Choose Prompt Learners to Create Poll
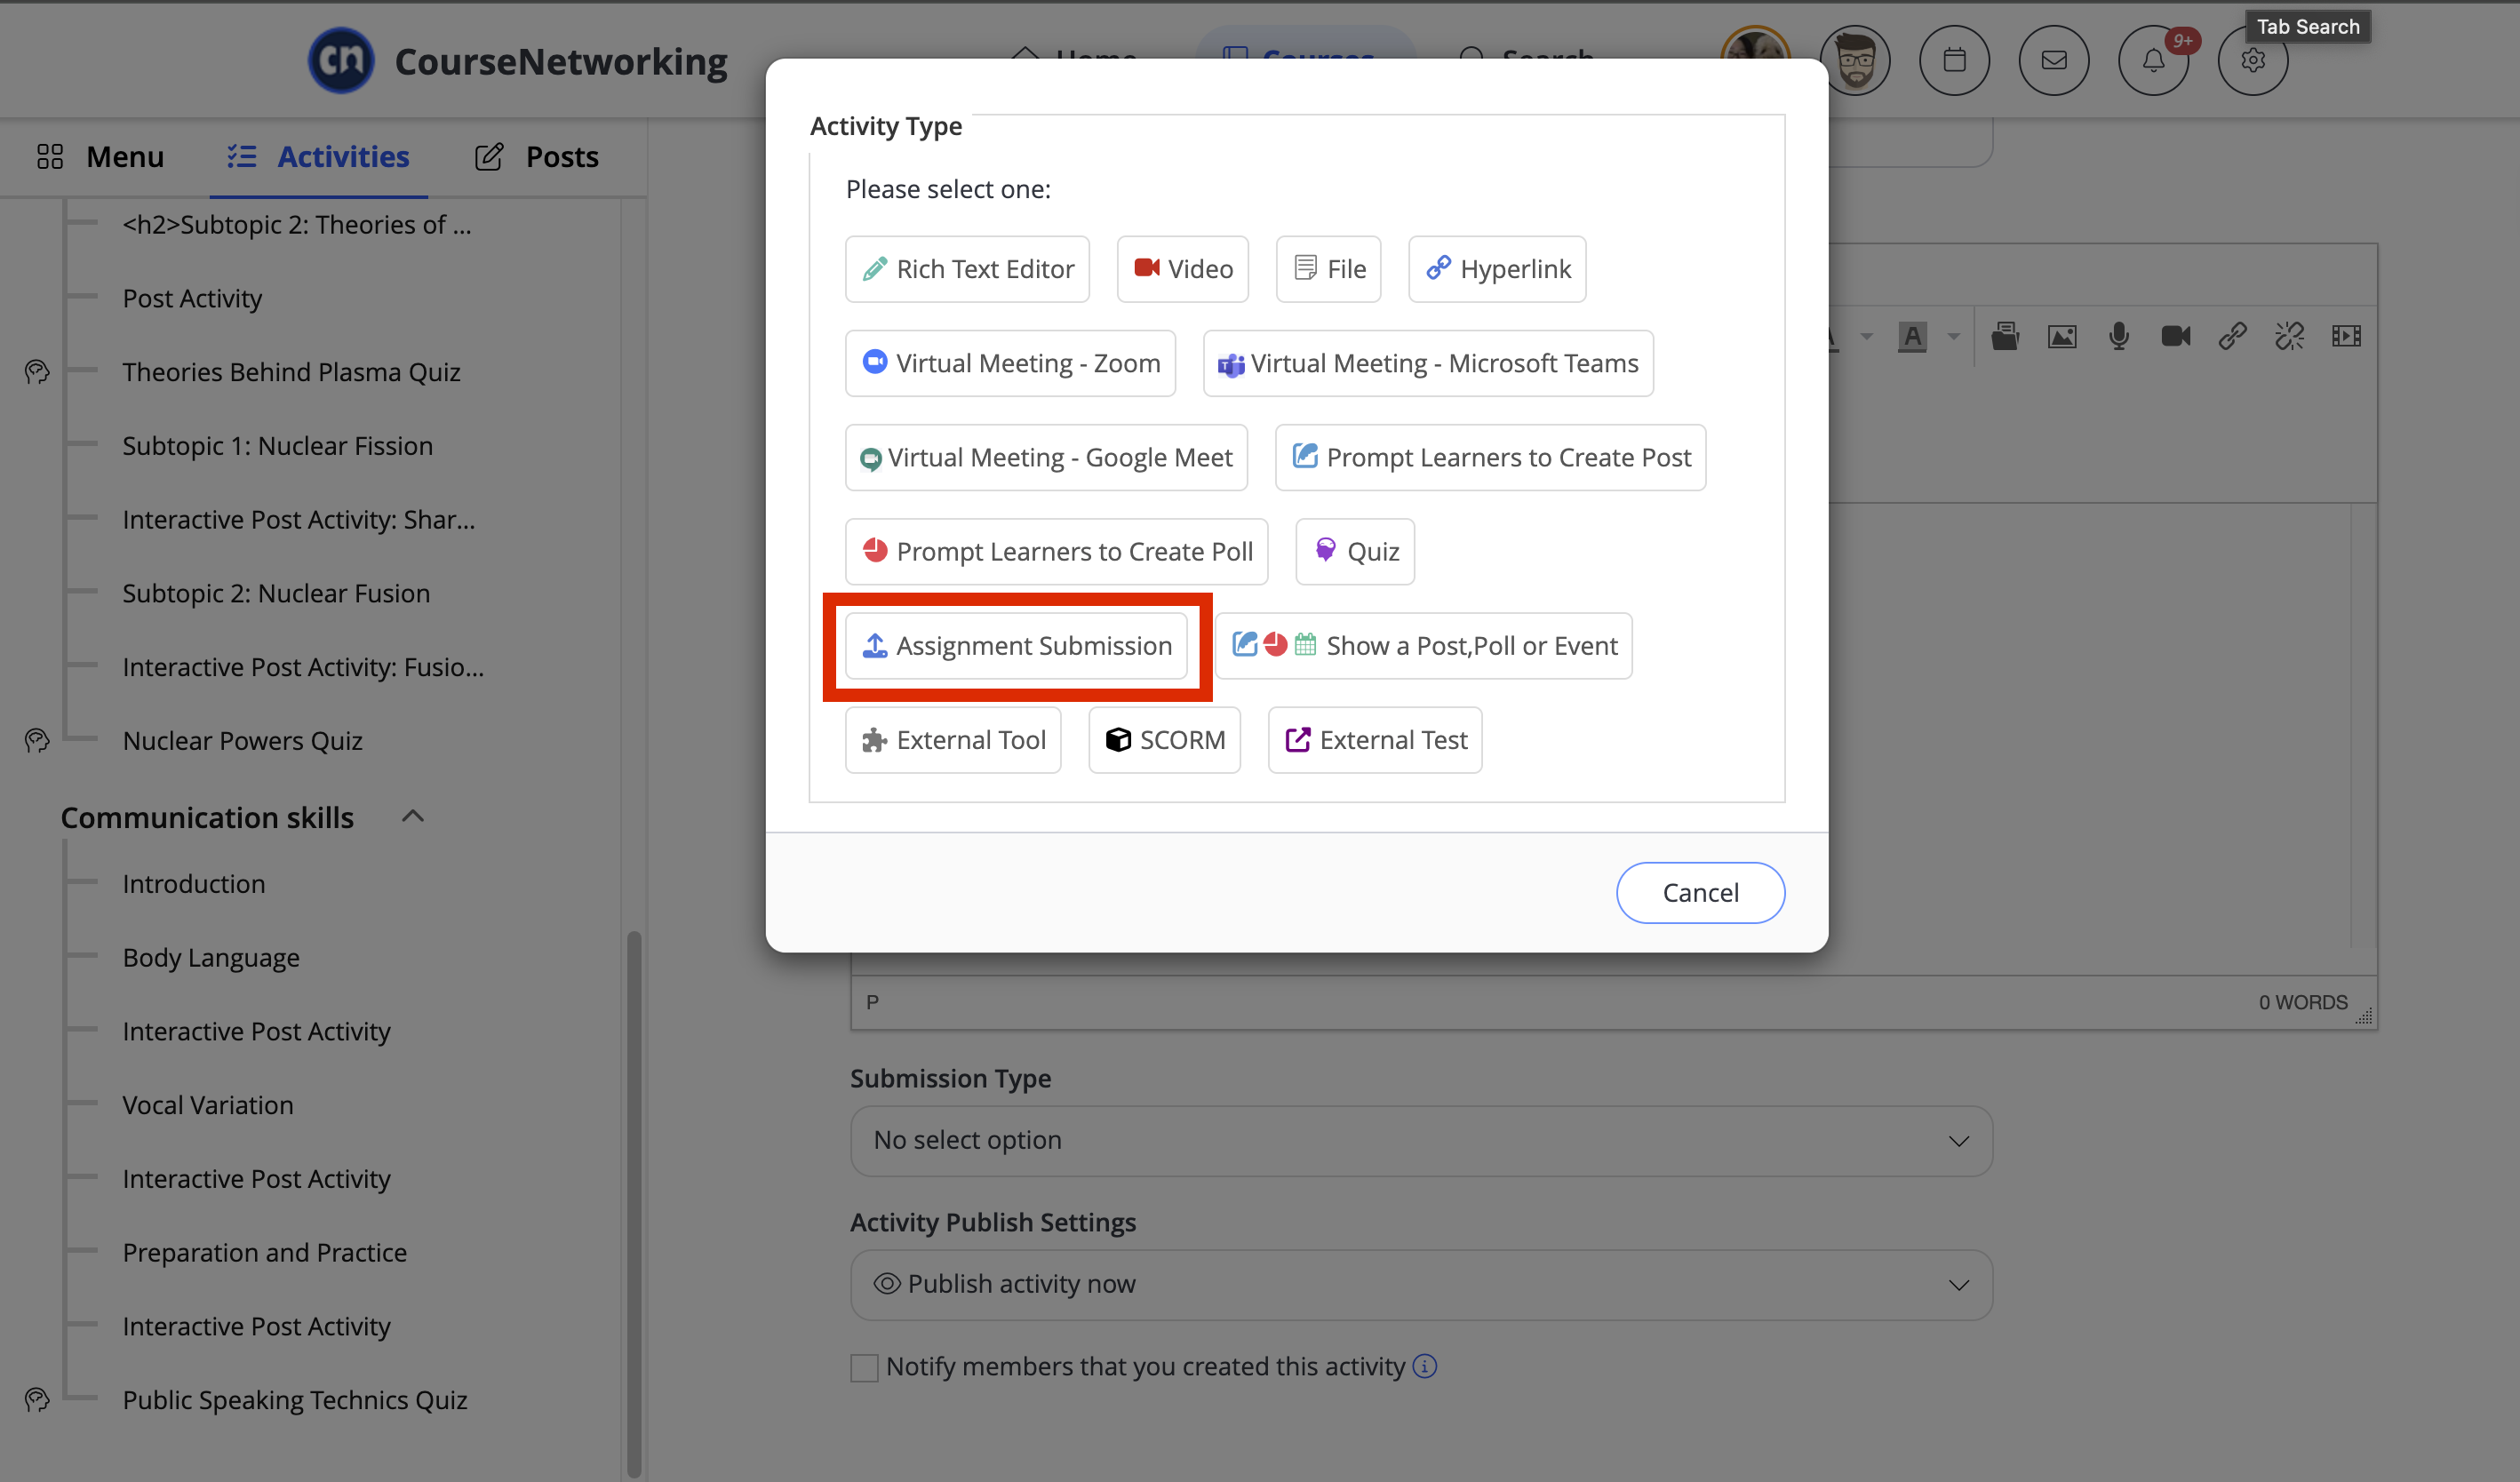This screenshot has width=2520, height=1482. (1056, 551)
